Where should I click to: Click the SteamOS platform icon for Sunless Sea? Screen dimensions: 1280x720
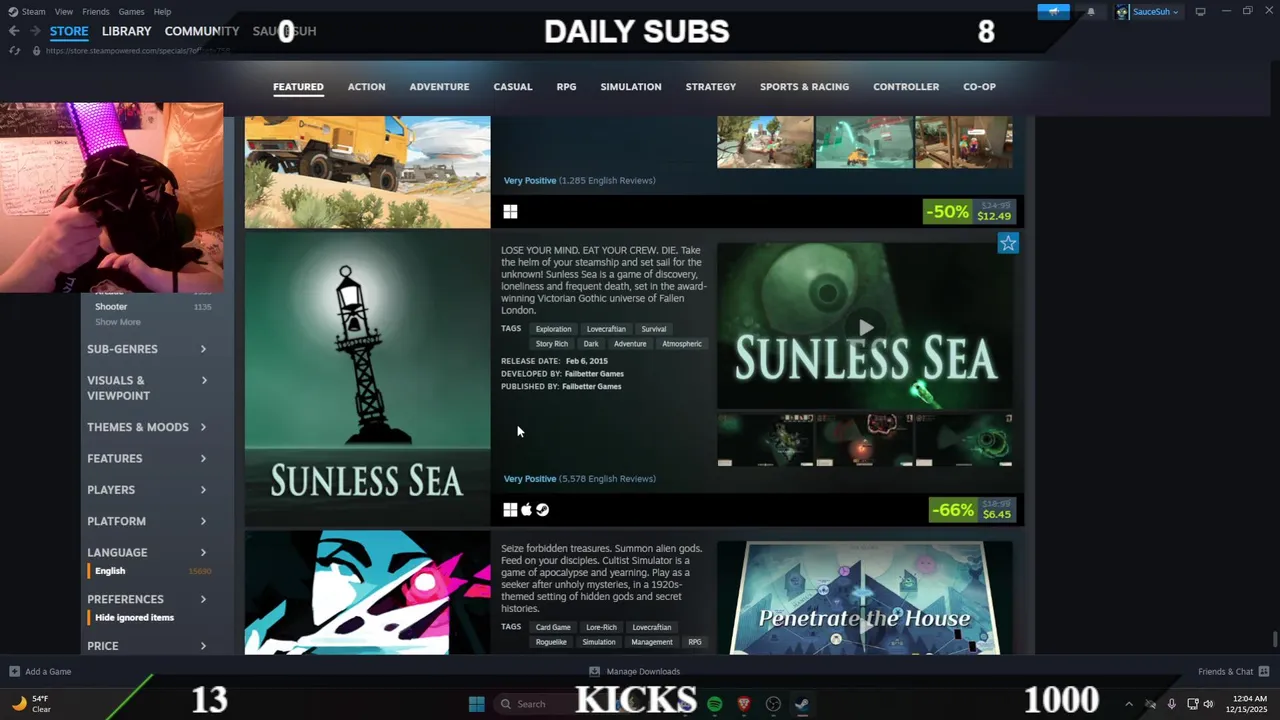pyautogui.click(x=542, y=510)
